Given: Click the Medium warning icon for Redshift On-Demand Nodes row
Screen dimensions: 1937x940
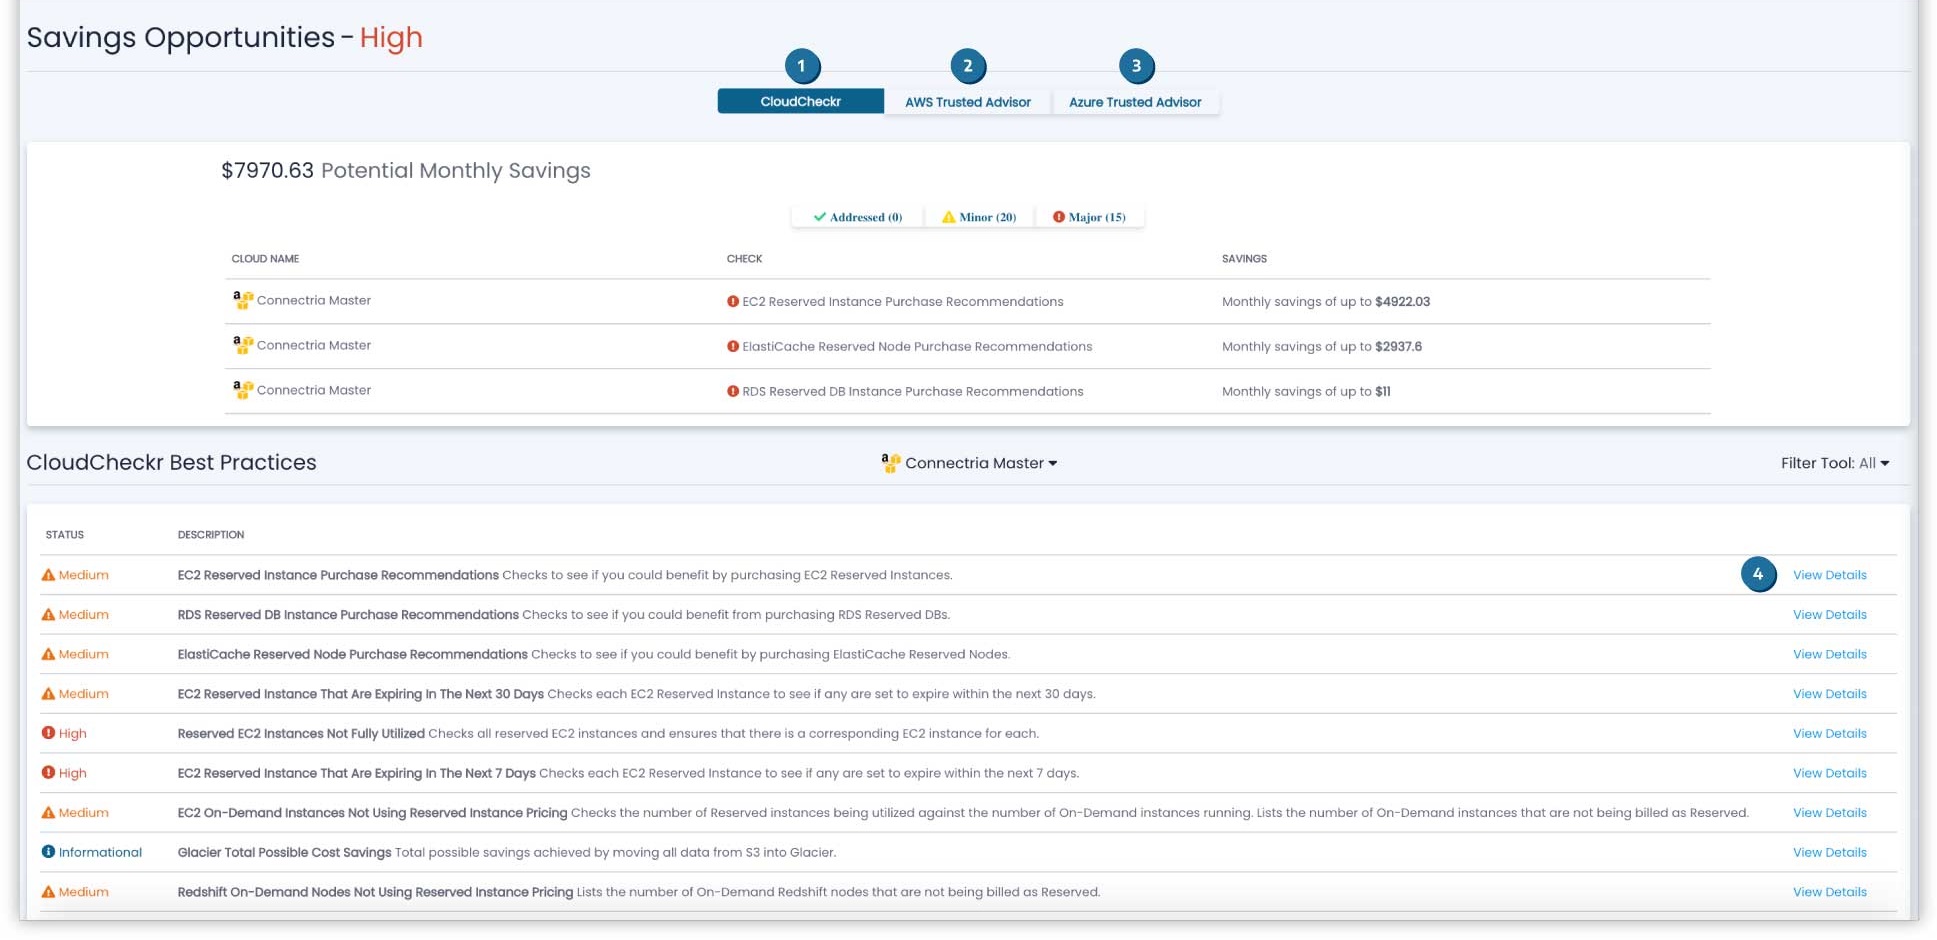Looking at the screenshot, I should [48, 892].
